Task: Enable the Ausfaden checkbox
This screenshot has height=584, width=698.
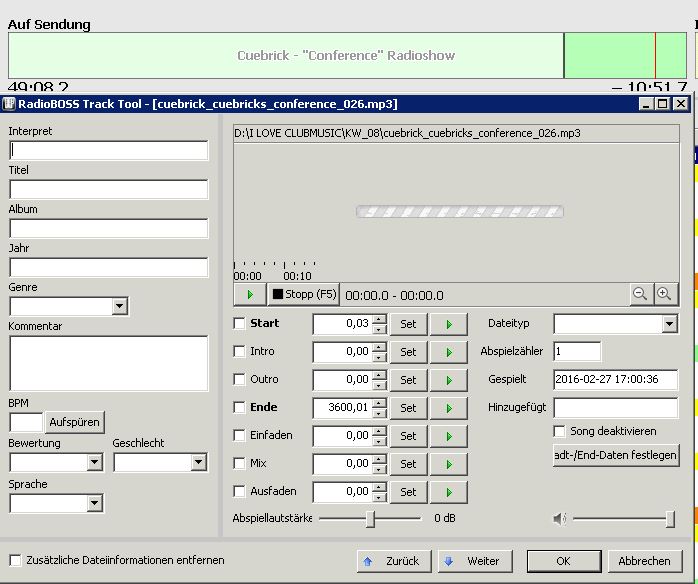Action: click(x=239, y=492)
